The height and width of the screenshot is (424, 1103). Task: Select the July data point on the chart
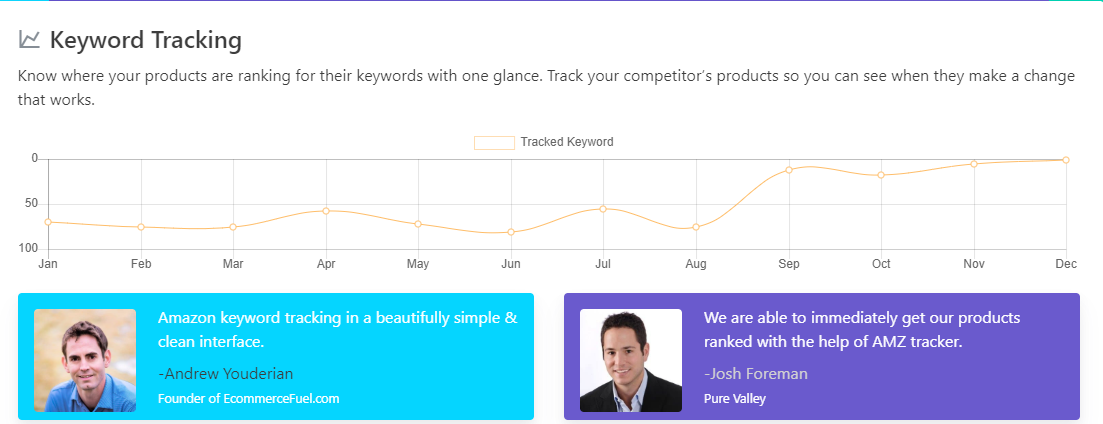603,208
